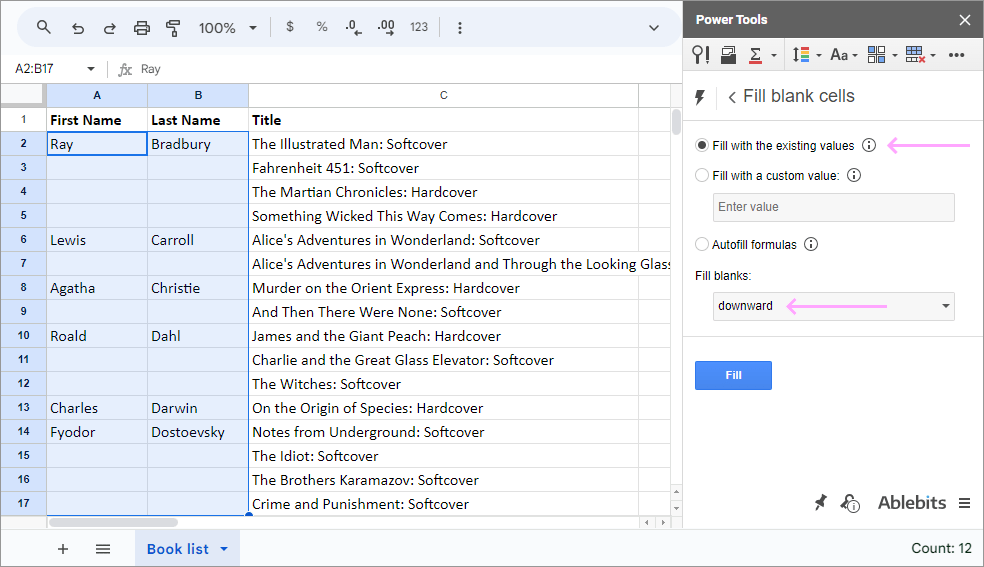Undo the last action
This screenshot has height=567, width=984.
(78, 28)
